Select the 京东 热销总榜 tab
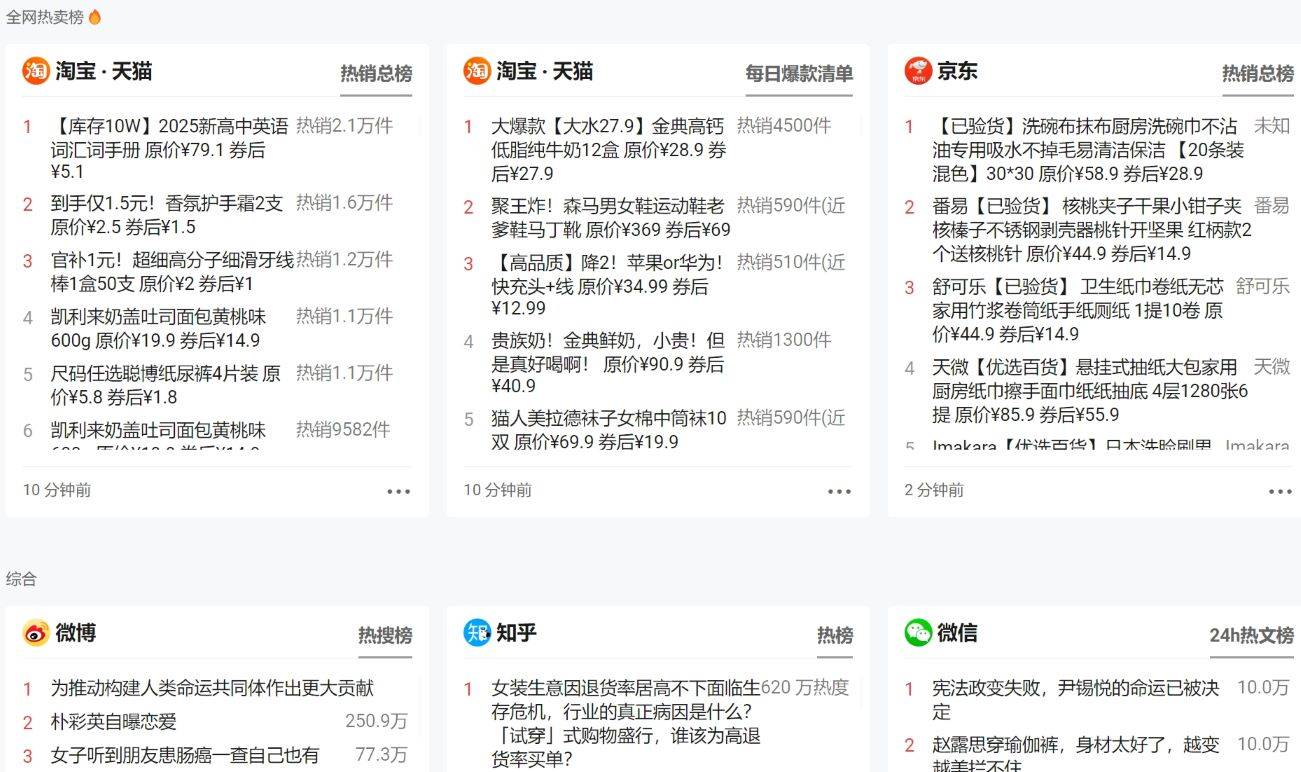The width and height of the screenshot is (1301, 772). [1258, 74]
